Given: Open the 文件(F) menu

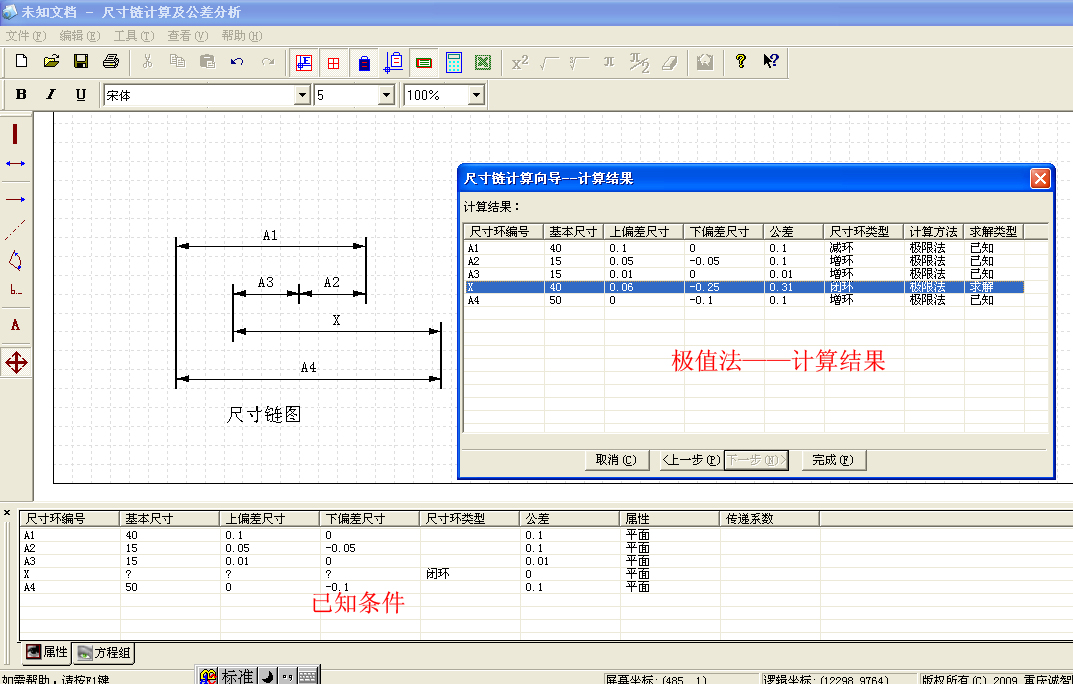Looking at the screenshot, I should point(26,36).
